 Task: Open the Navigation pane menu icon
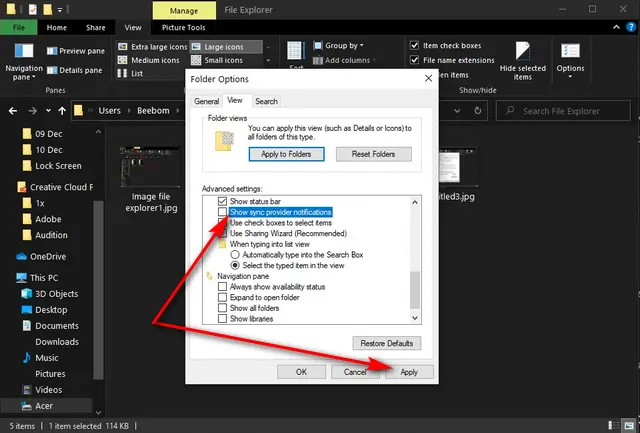pos(24,51)
